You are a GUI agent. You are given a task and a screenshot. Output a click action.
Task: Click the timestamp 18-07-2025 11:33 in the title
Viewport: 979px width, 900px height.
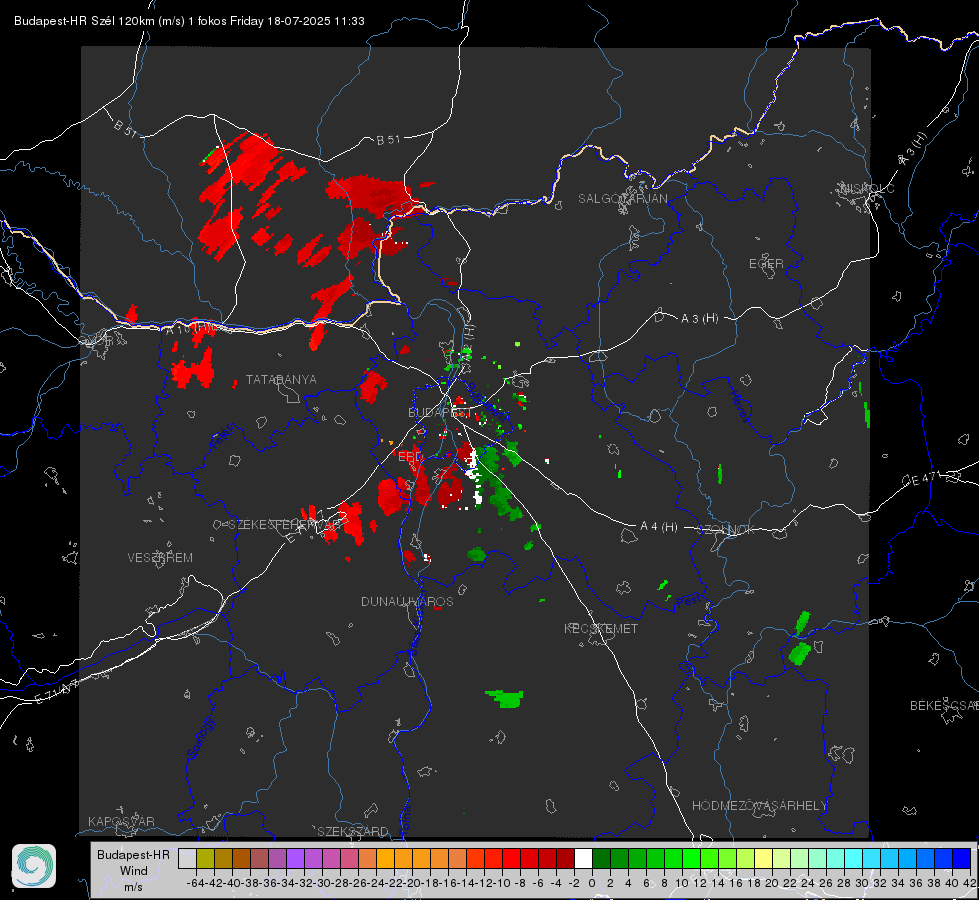pos(315,21)
